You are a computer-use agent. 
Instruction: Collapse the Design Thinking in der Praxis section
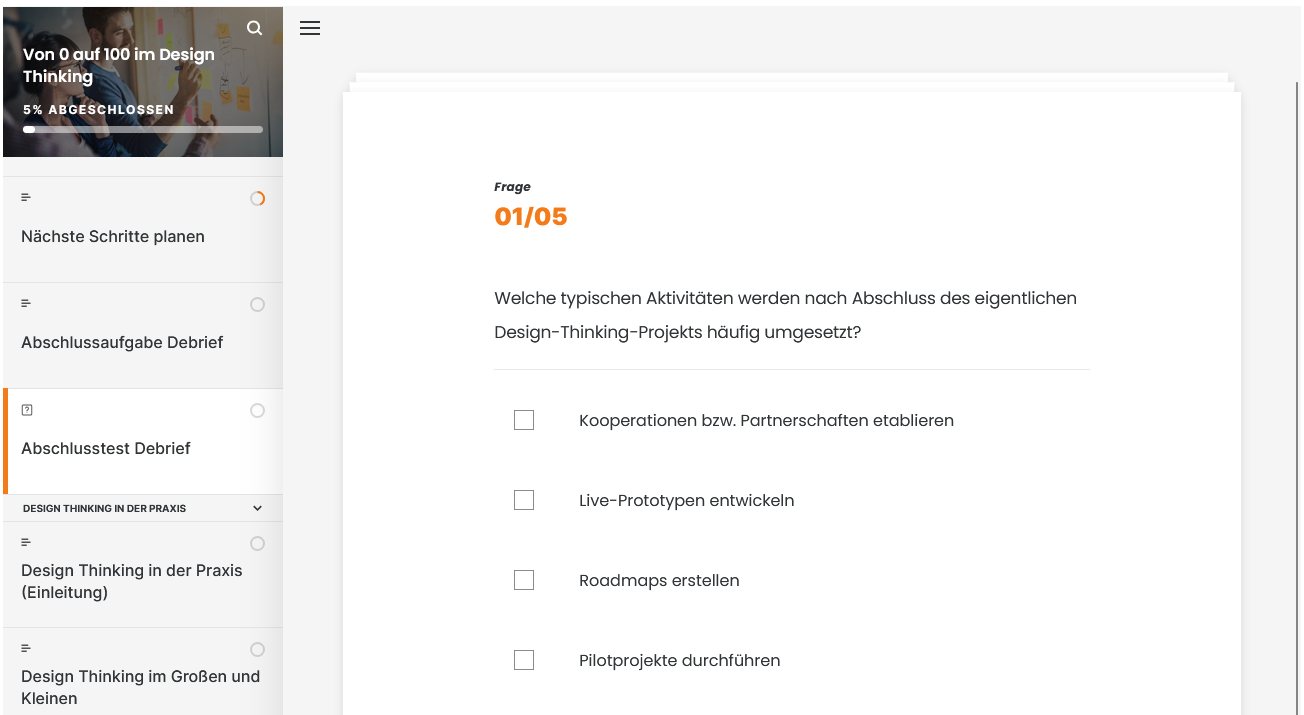pyautogui.click(x=257, y=508)
